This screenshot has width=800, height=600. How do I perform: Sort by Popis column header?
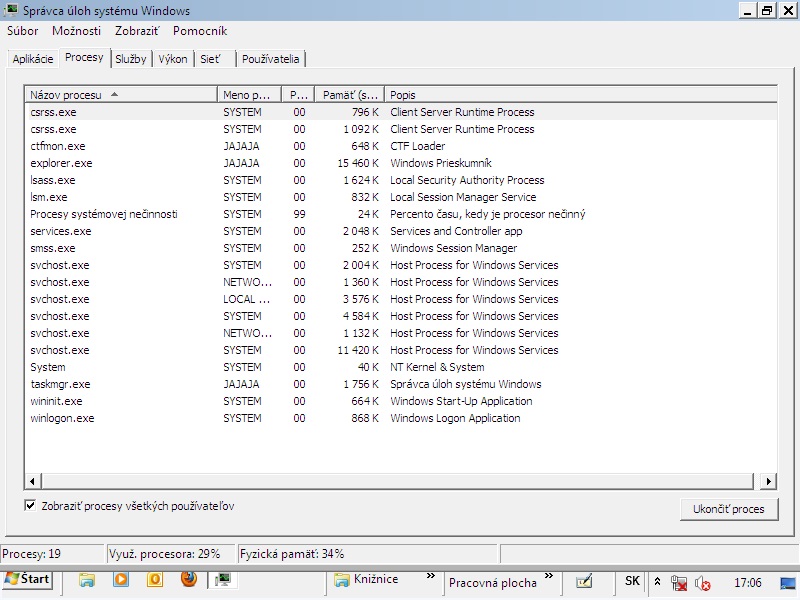click(x=581, y=94)
